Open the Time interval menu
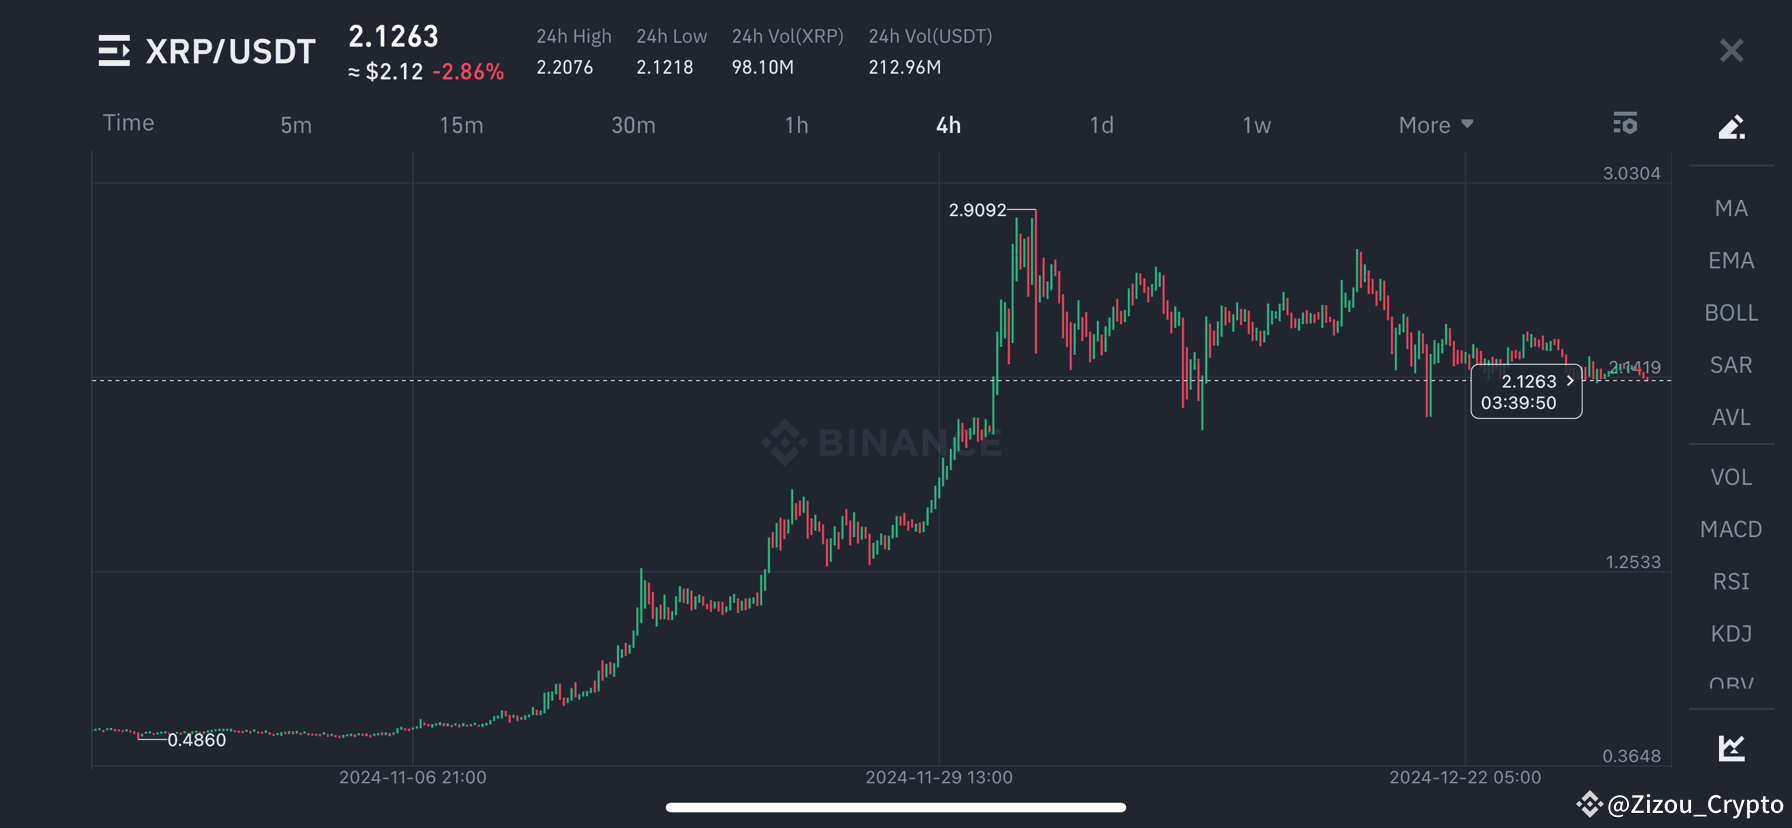 [128, 122]
